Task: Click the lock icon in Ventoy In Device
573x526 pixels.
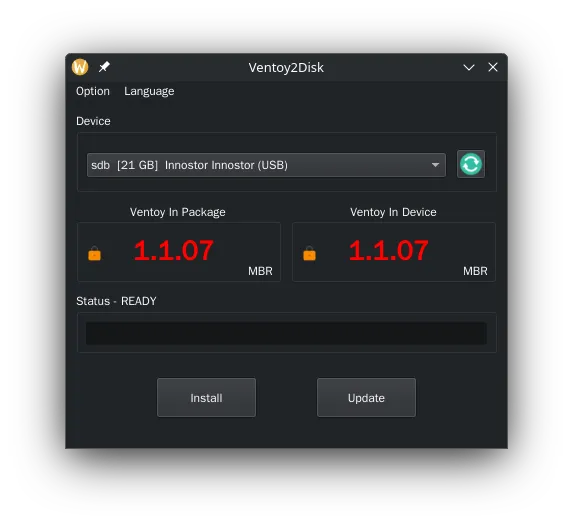Action: [309, 253]
